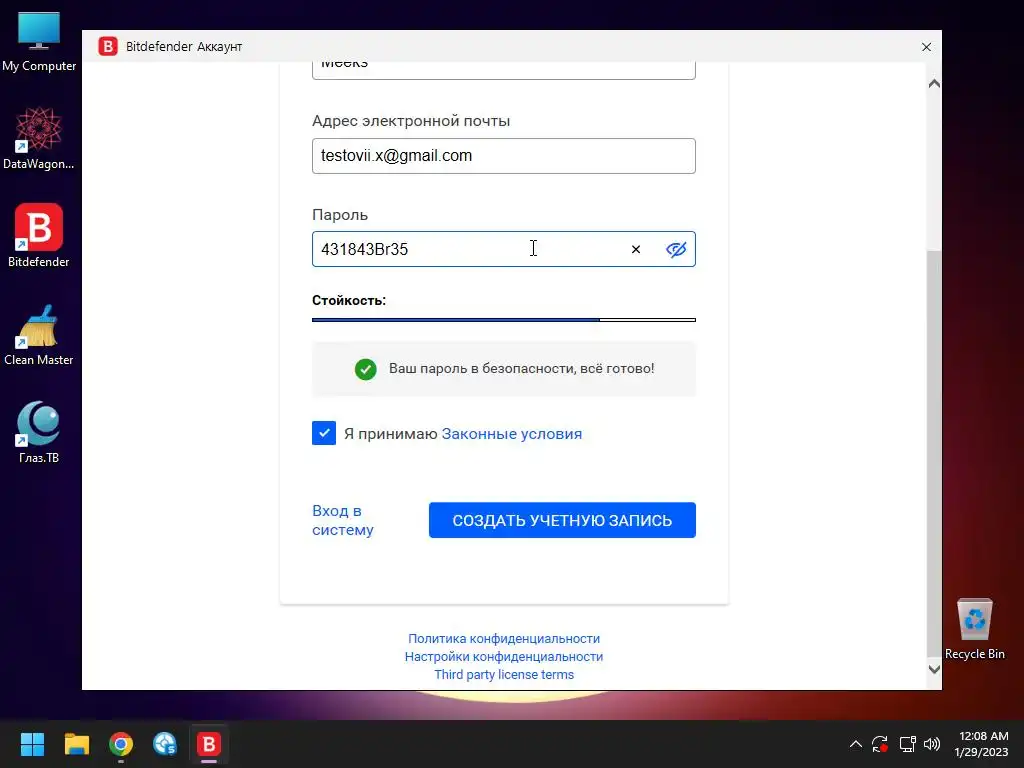Toggle password visibility eye icon
1024x768 pixels.
coord(676,249)
